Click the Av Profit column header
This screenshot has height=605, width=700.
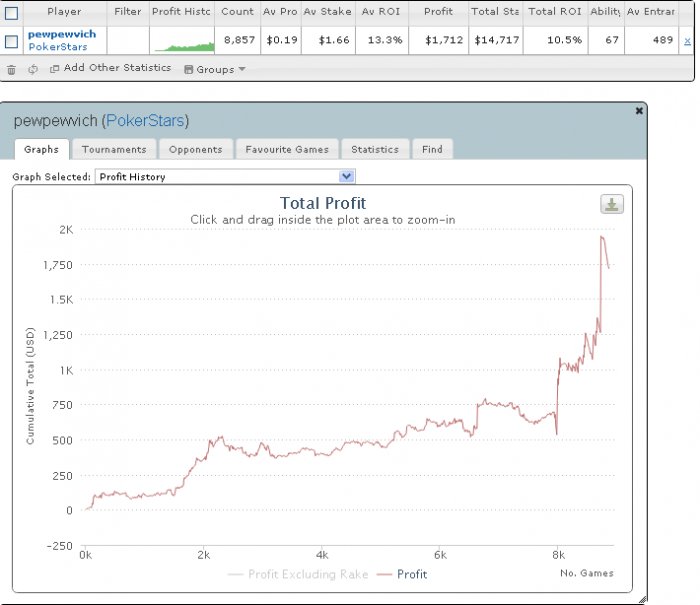pyautogui.click(x=280, y=12)
